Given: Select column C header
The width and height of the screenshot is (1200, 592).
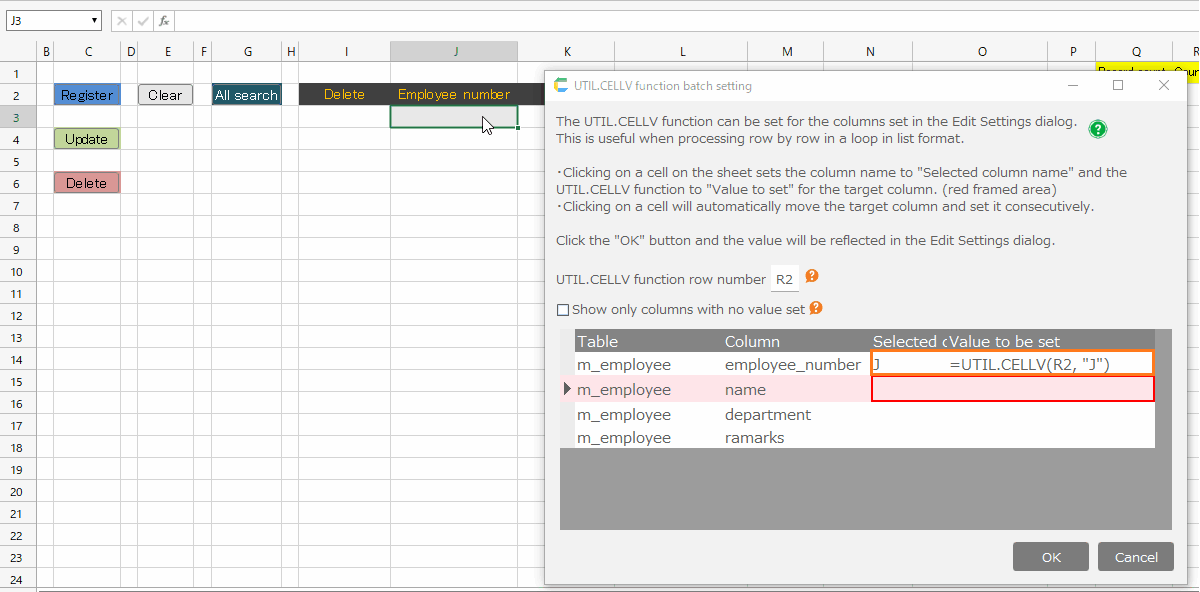Looking at the screenshot, I should tap(88, 51).
